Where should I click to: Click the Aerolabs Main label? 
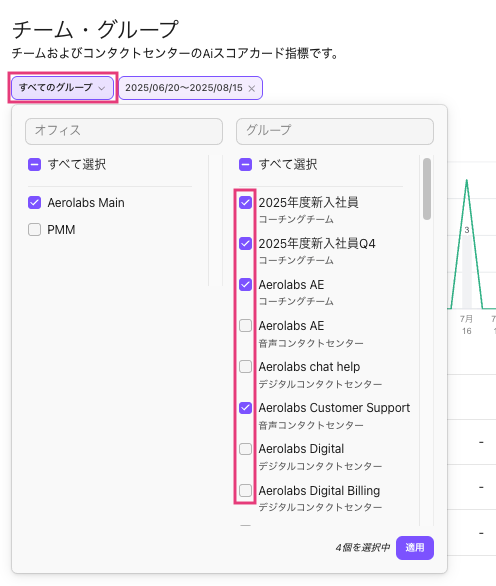[86, 203]
